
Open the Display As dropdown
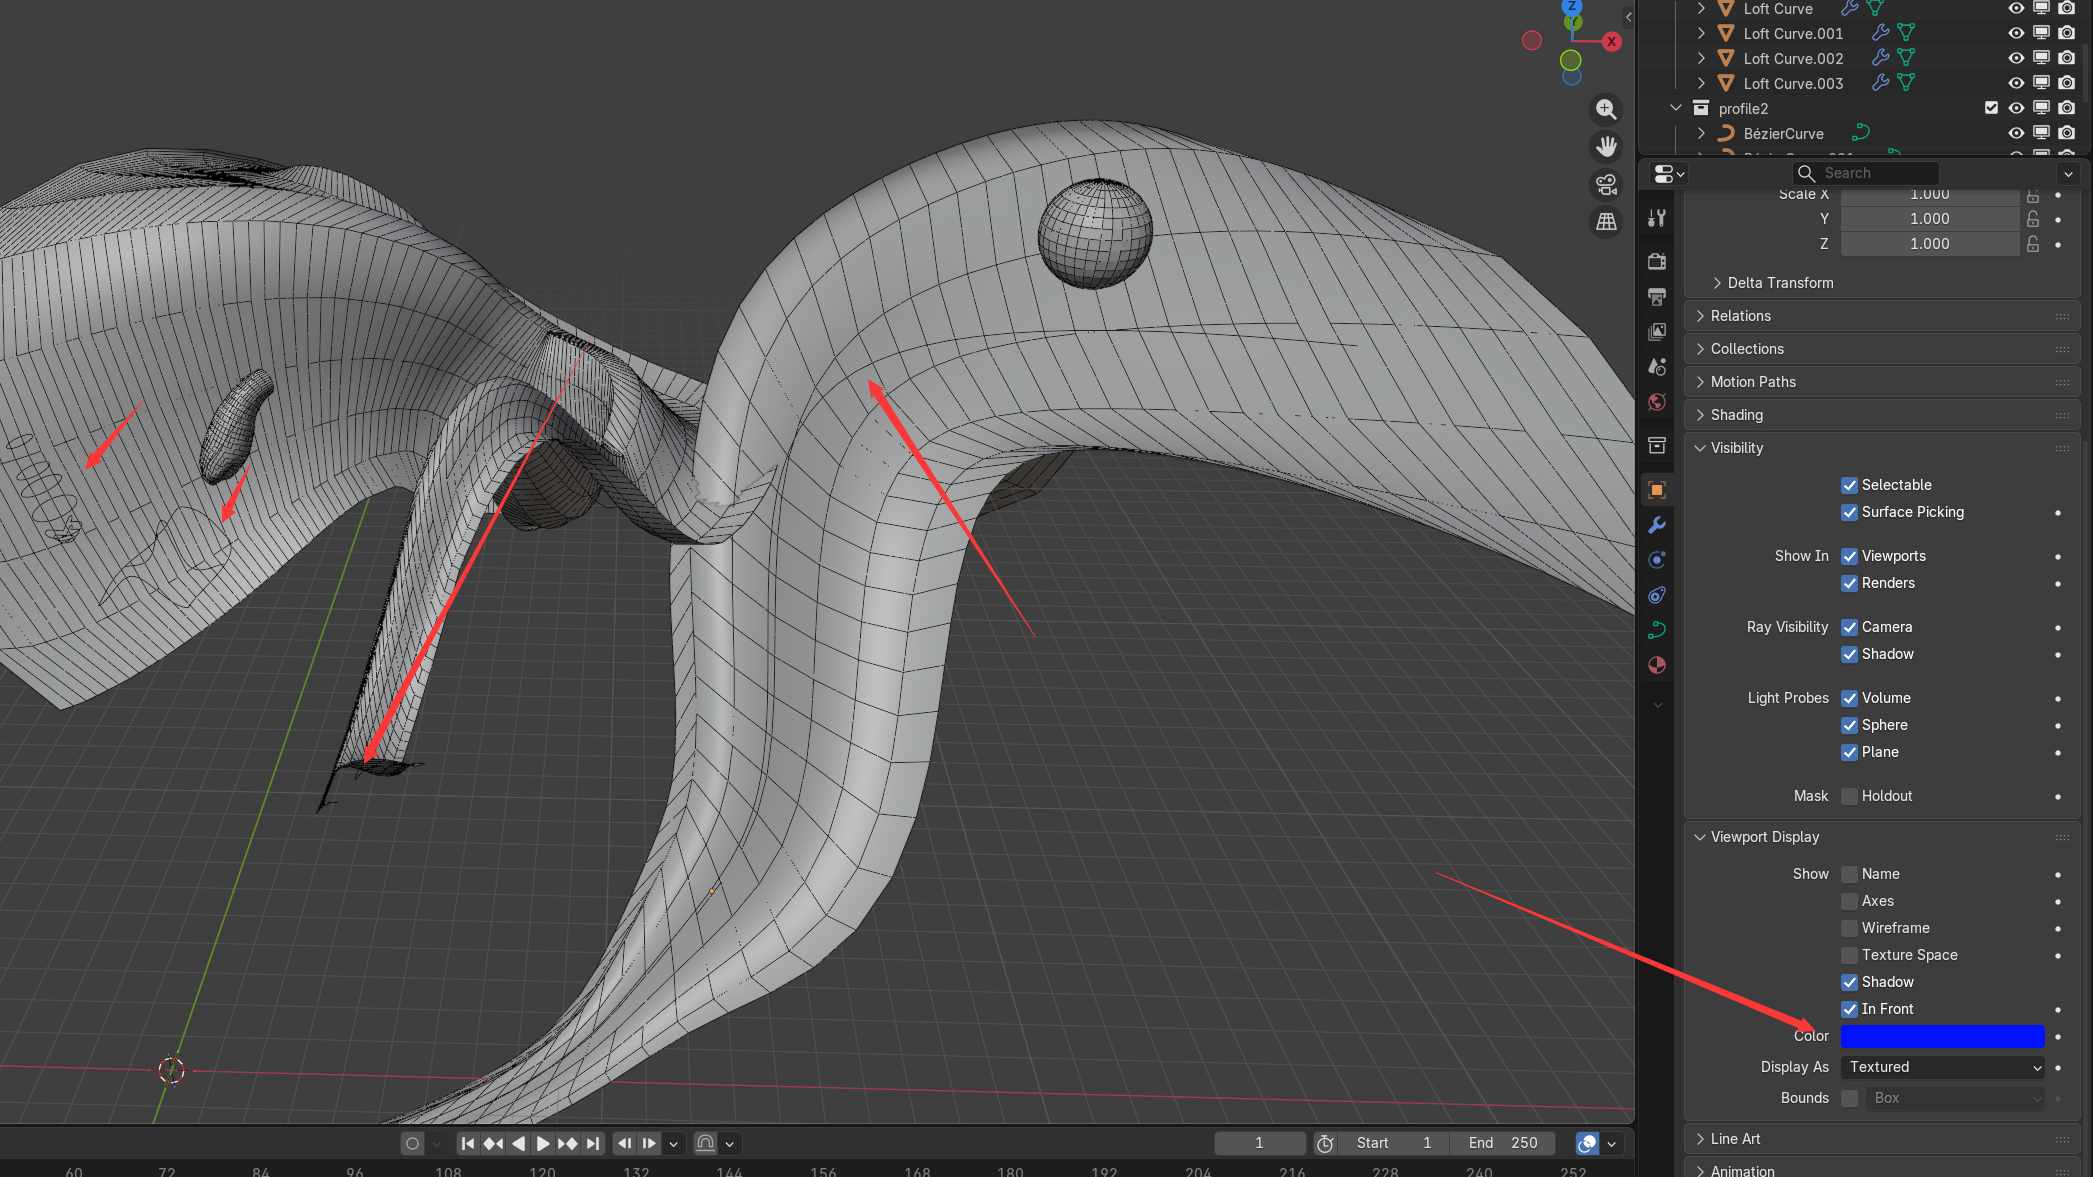[1943, 1067]
